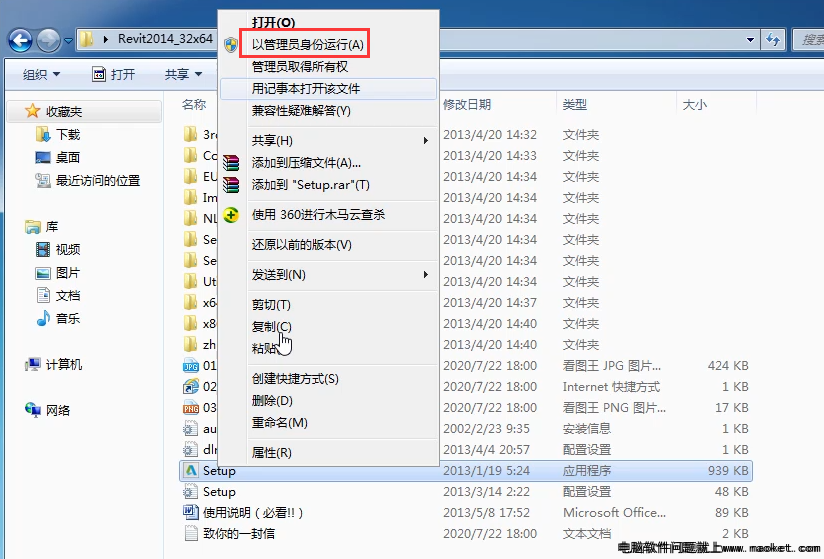Click the Forward navigation arrow
Screen dimensions: 824x559
(48, 40)
